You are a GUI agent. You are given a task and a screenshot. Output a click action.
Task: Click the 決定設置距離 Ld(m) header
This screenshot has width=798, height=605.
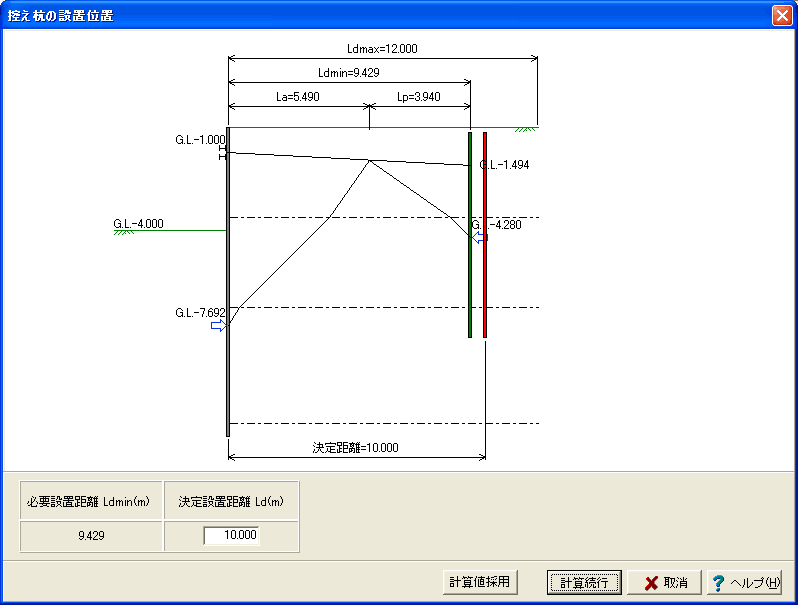pyautogui.click(x=231, y=502)
